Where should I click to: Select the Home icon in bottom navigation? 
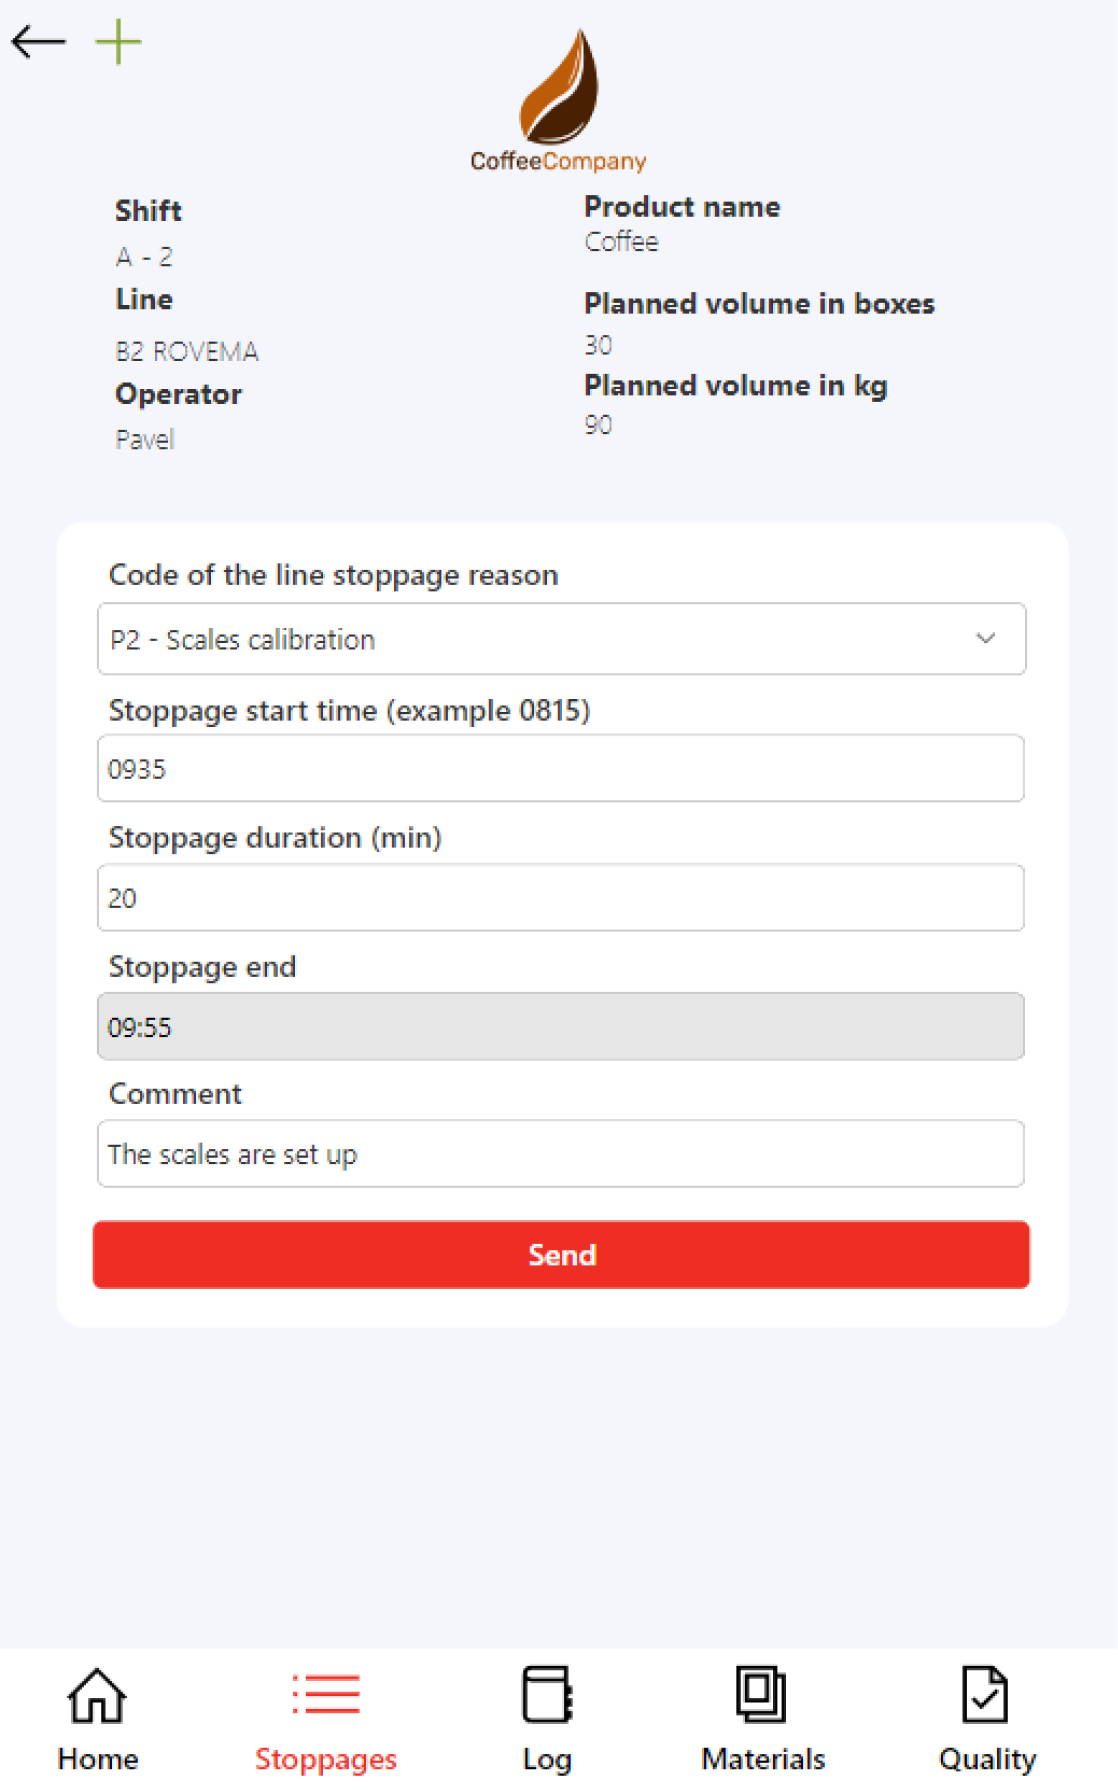[x=96, y=1696]
